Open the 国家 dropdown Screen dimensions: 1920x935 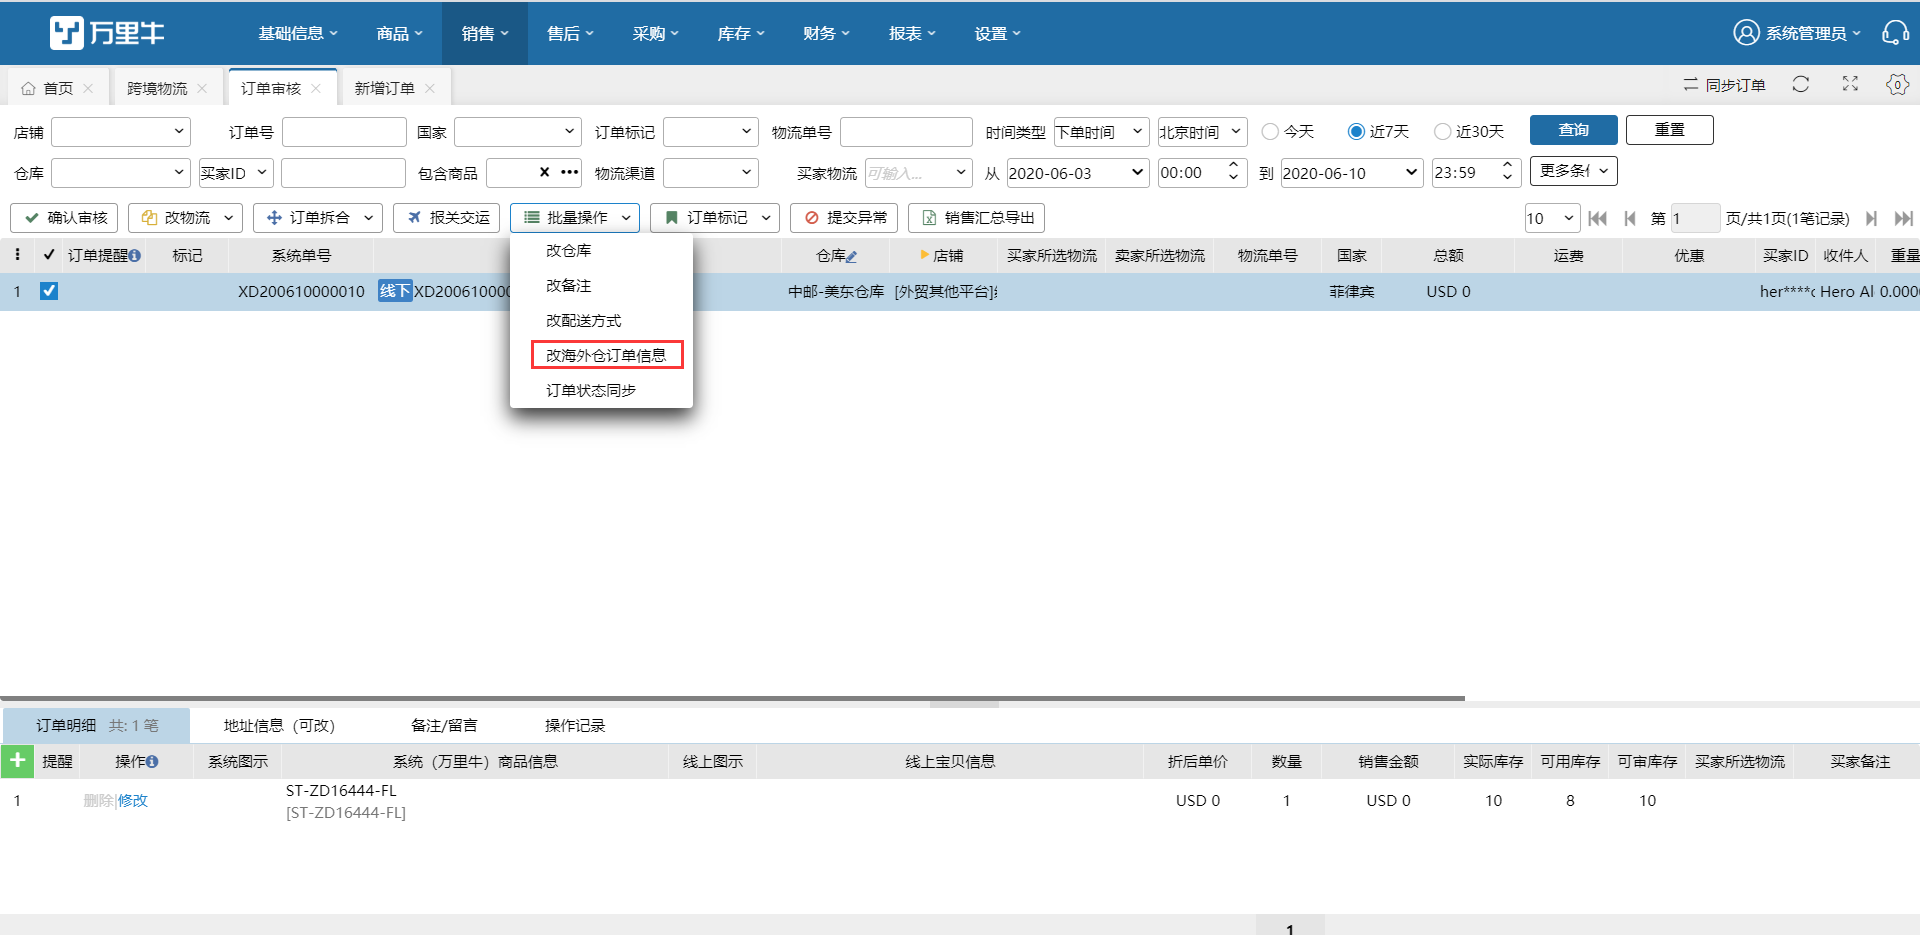click(x=517, y=131)
